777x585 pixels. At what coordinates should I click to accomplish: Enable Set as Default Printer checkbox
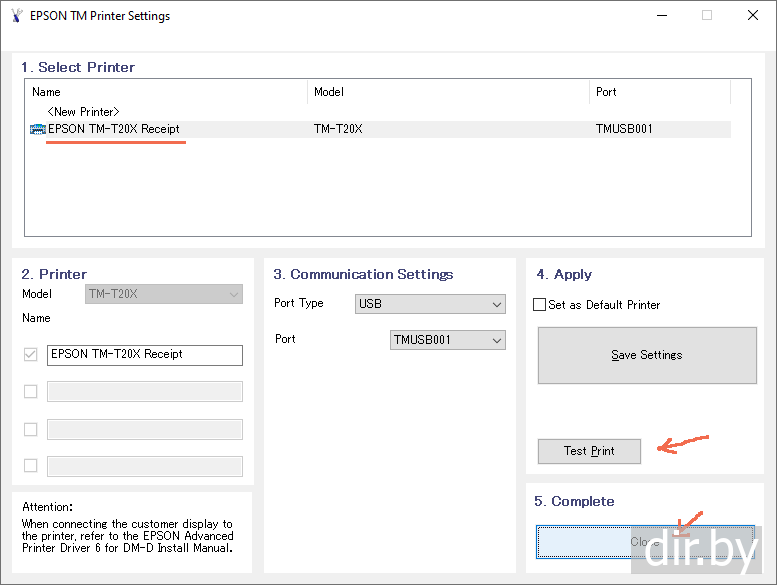pyautogui.click(x=540, y=305)
